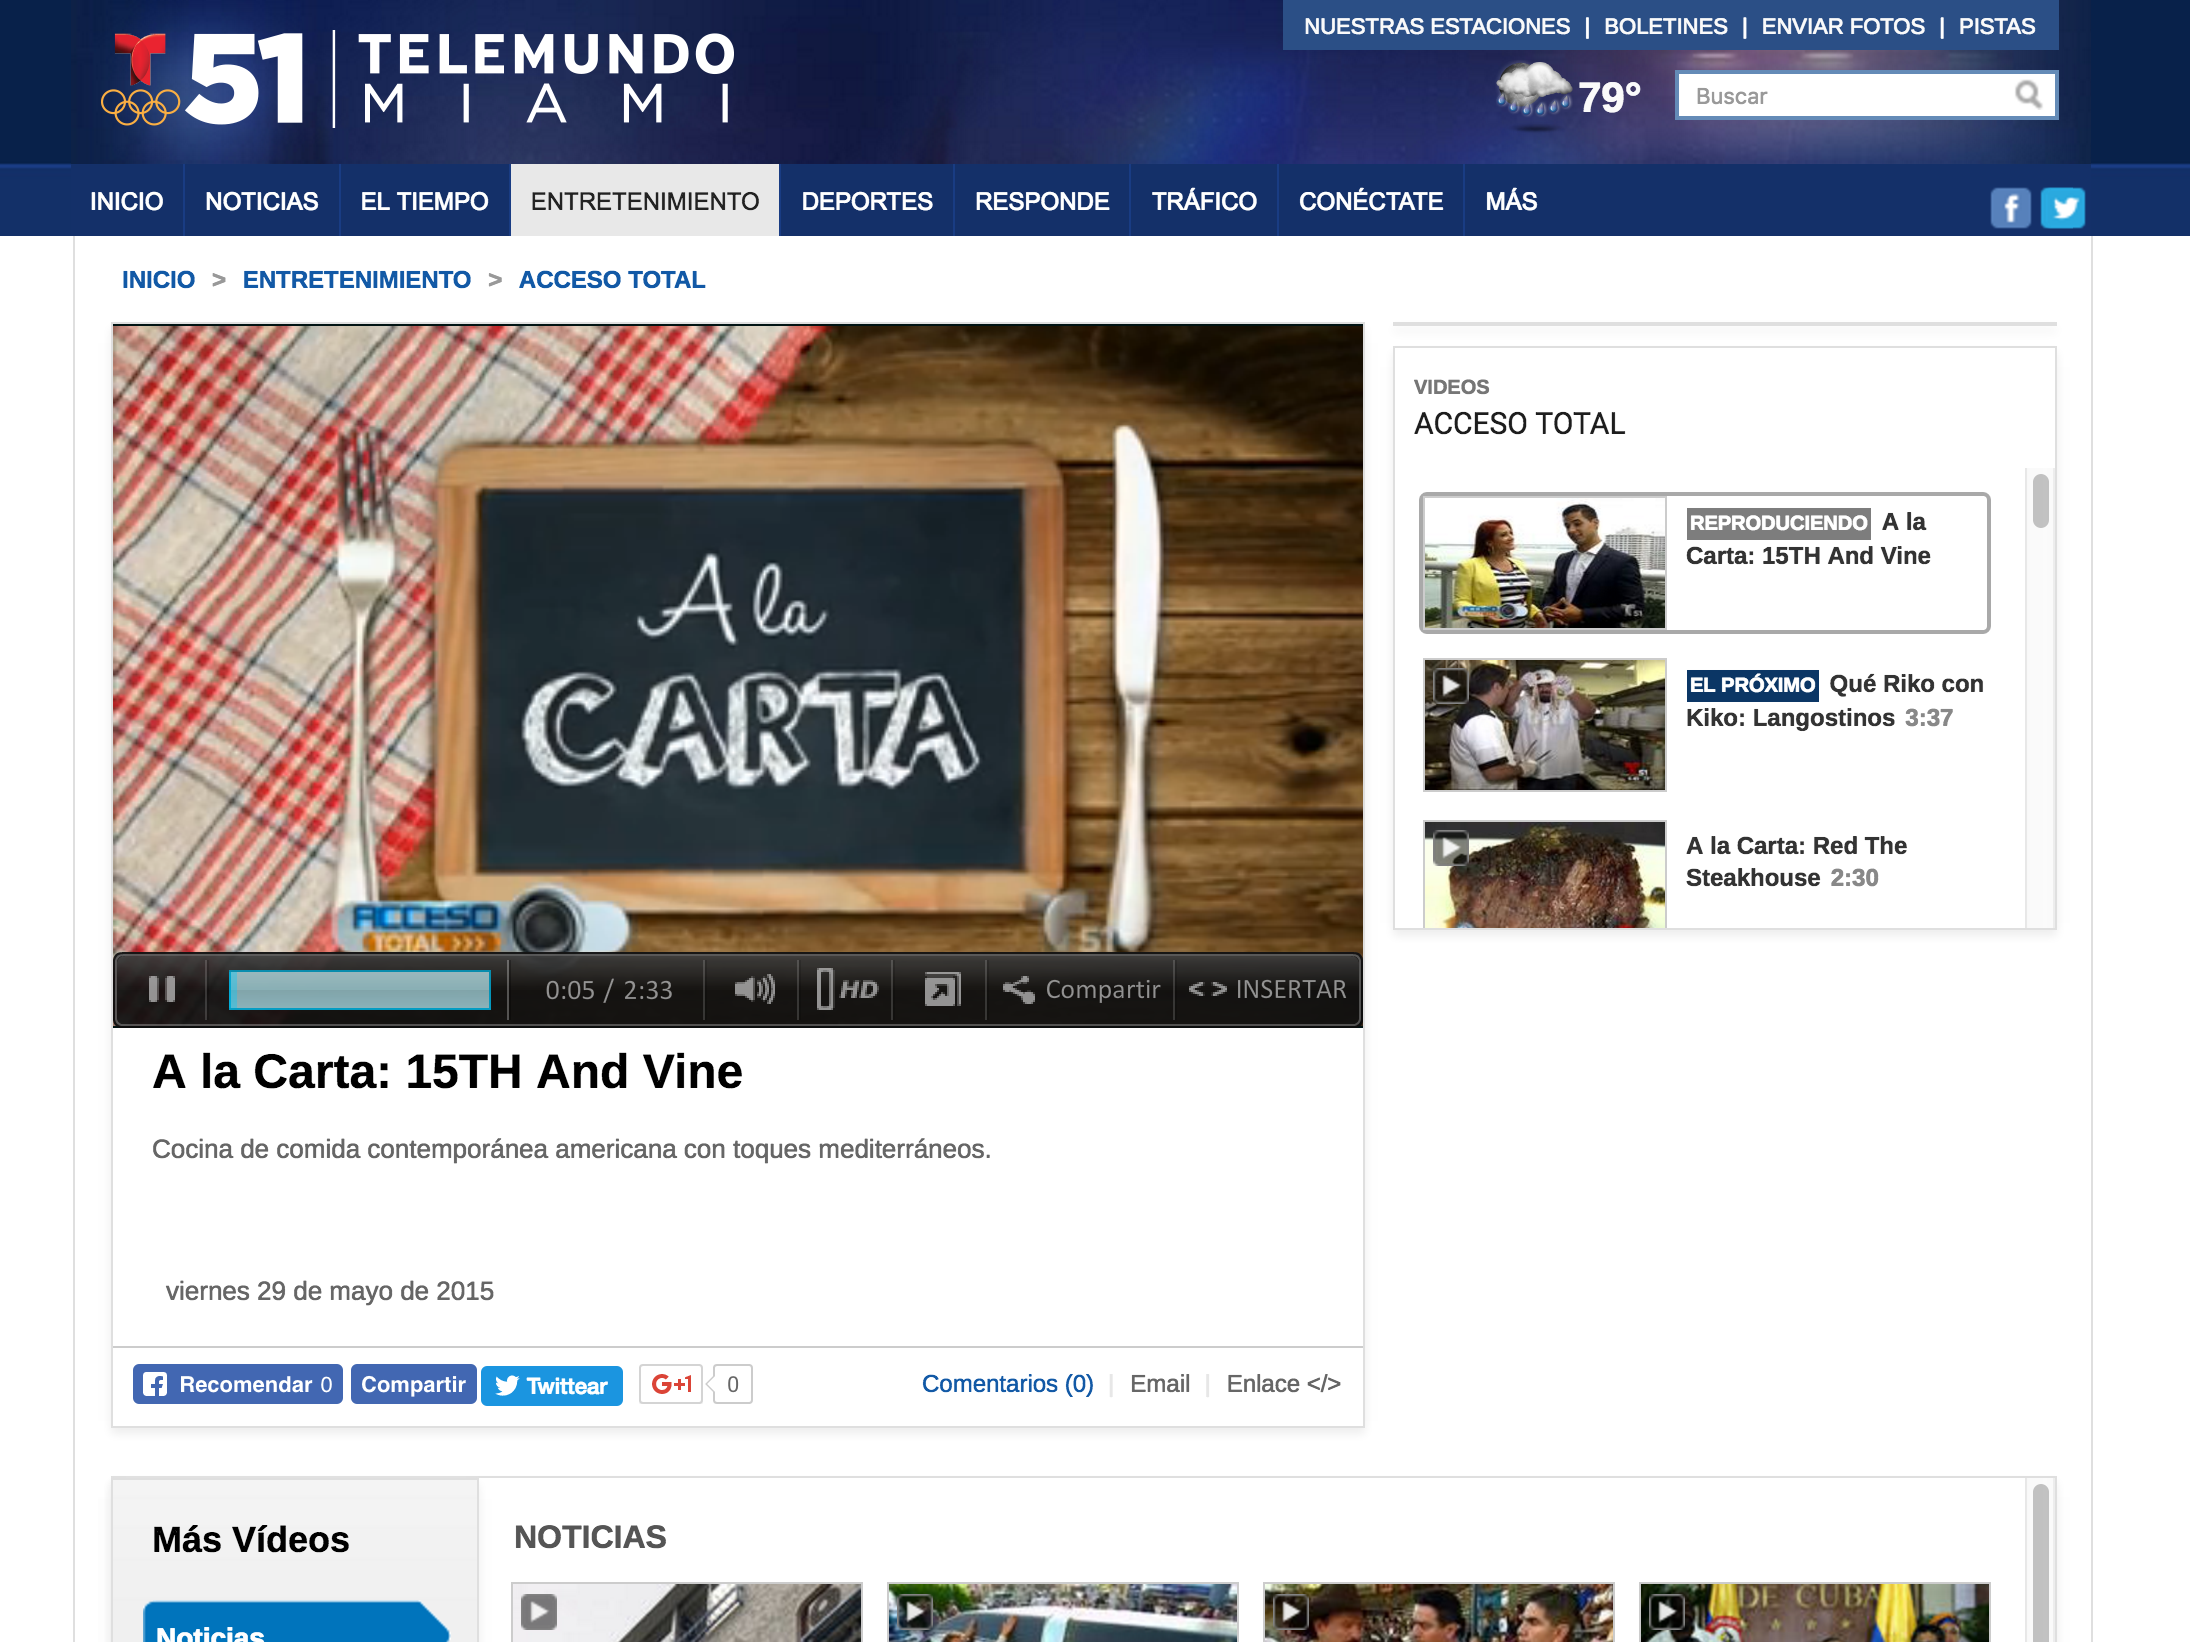
Task: Open the Facebook page icon in navbar
Action: [x=2010, y=208]
